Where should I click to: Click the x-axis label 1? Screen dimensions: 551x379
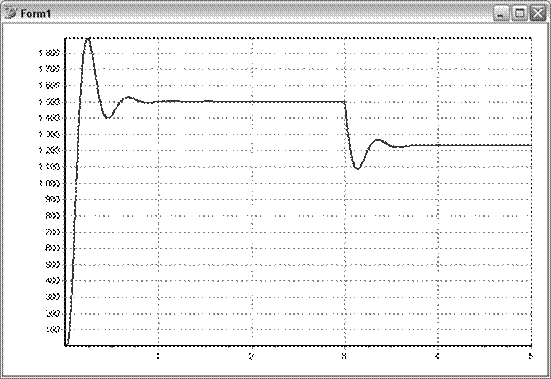158,356
